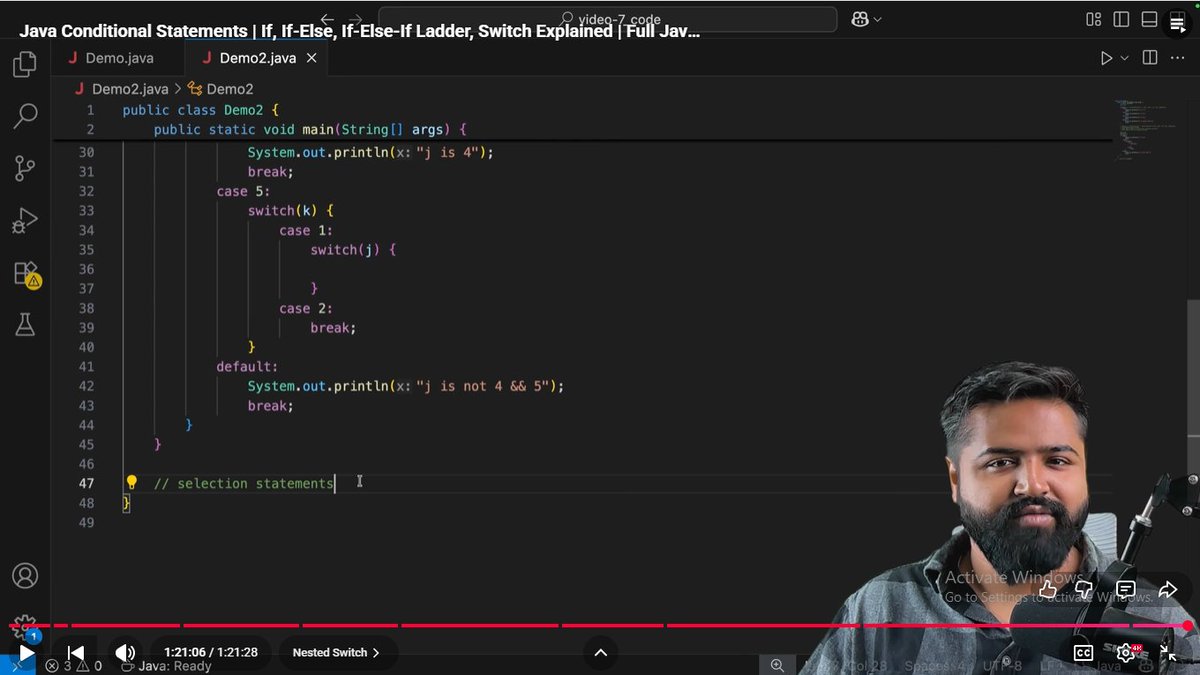
Task: Mute the video volume
Action: [125, 653]
